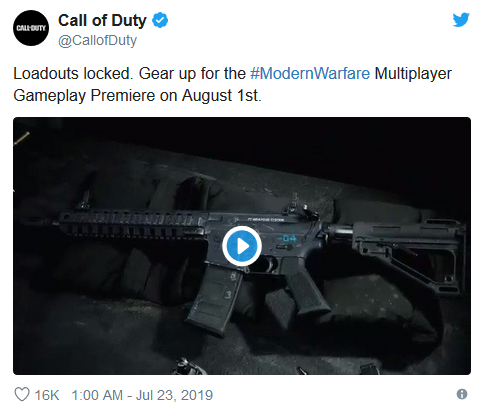Viewport: 481px width, 411px height.
Task: Open the tweet info icon
Action: coord(462,394)
